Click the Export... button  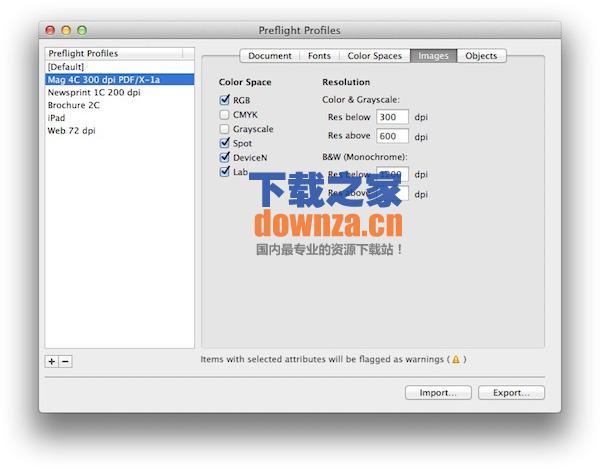point(511,393)
